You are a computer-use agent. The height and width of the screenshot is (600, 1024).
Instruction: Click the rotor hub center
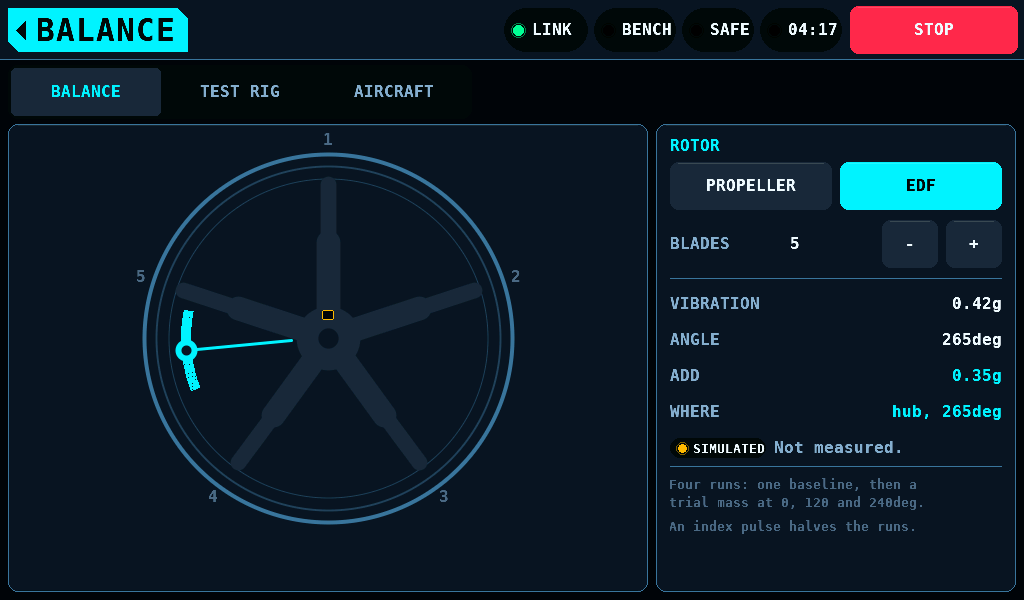pos(328,339)
